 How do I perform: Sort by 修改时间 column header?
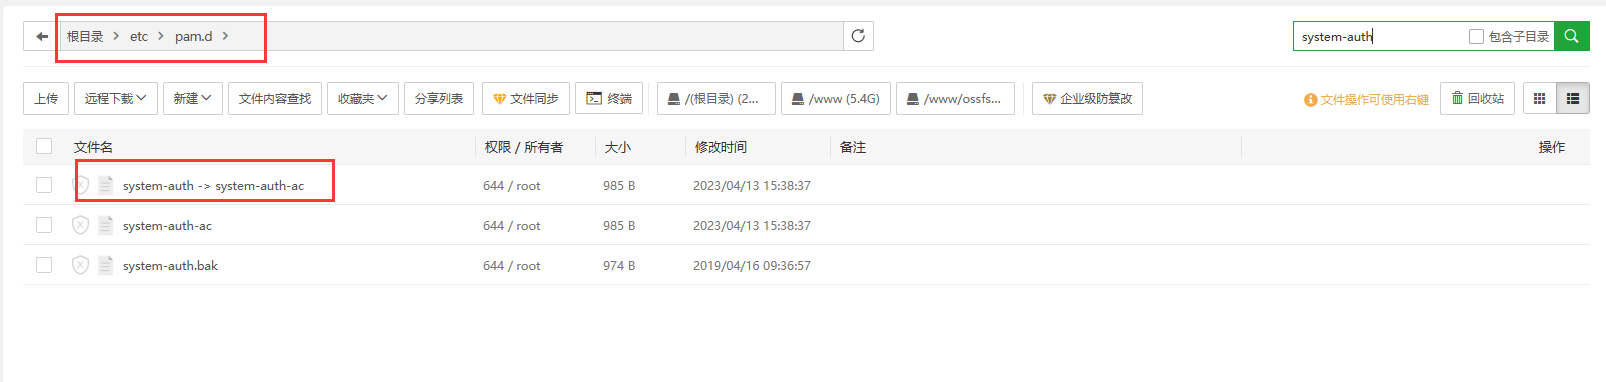tap(721, 147)
